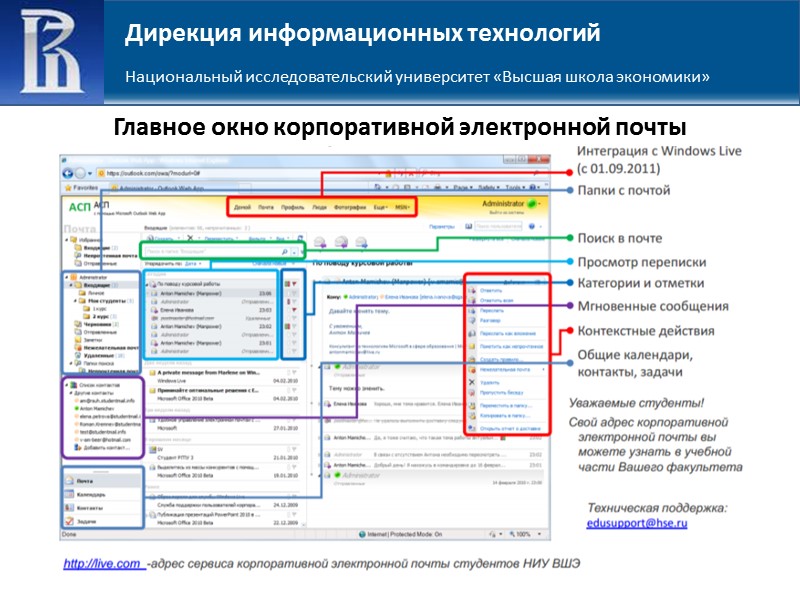Screen dimensions: 800x600
Task: Click the address book icon beside the people search
Action: tap(468, 226)
